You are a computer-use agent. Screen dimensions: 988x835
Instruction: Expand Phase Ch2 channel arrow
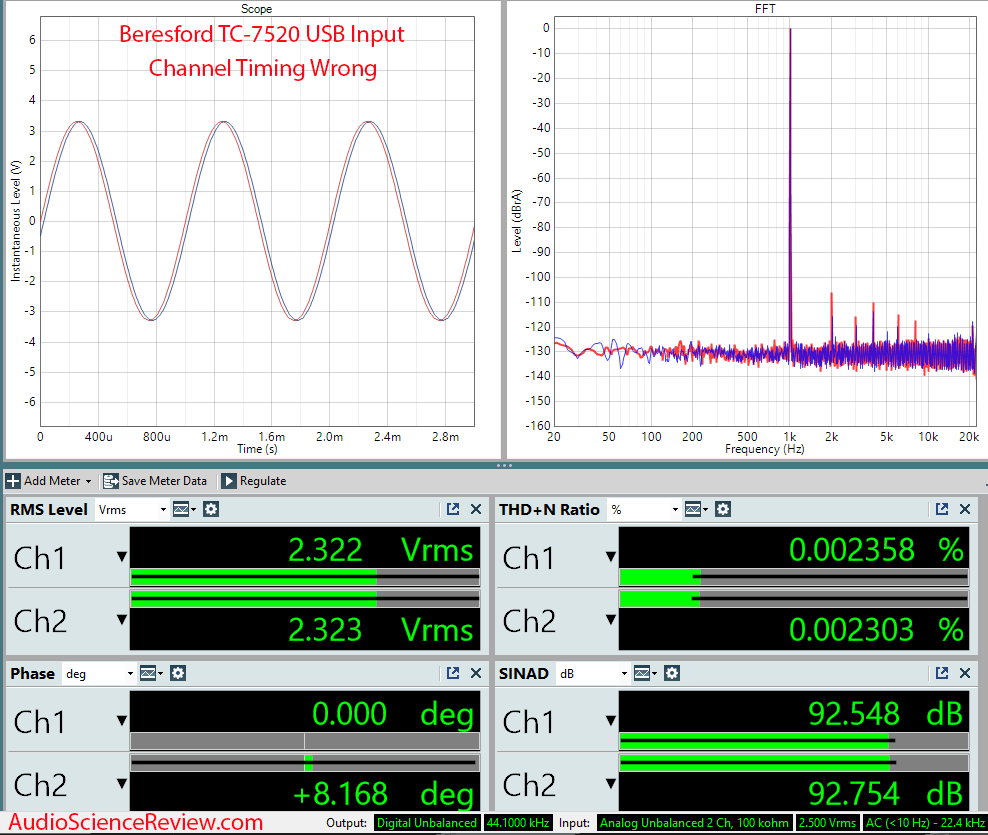[122, 783]
